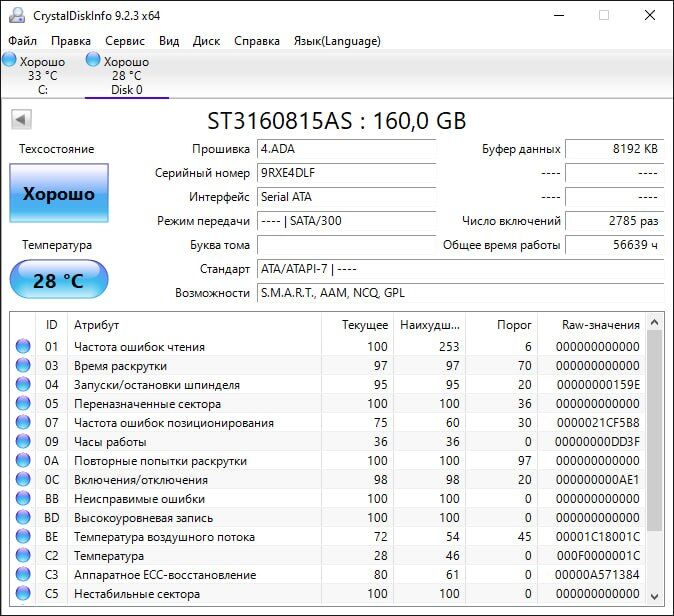Screen dimensions: 674x616
Task: Click the back arrow next to disk name
Action: [20, 120]
